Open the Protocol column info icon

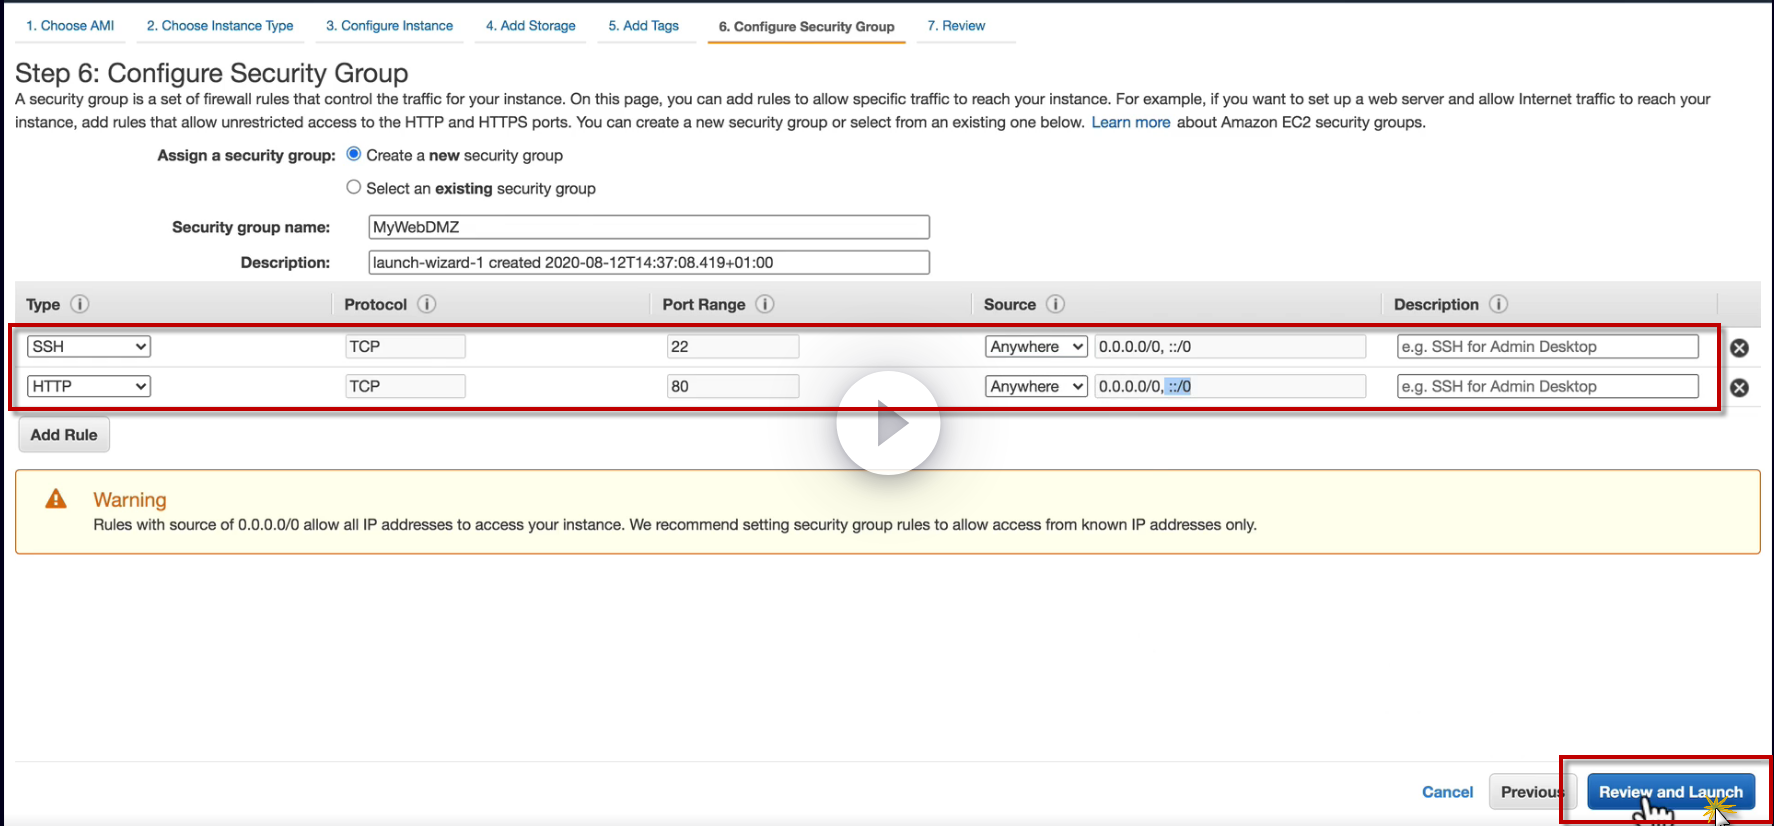(427, 304)
